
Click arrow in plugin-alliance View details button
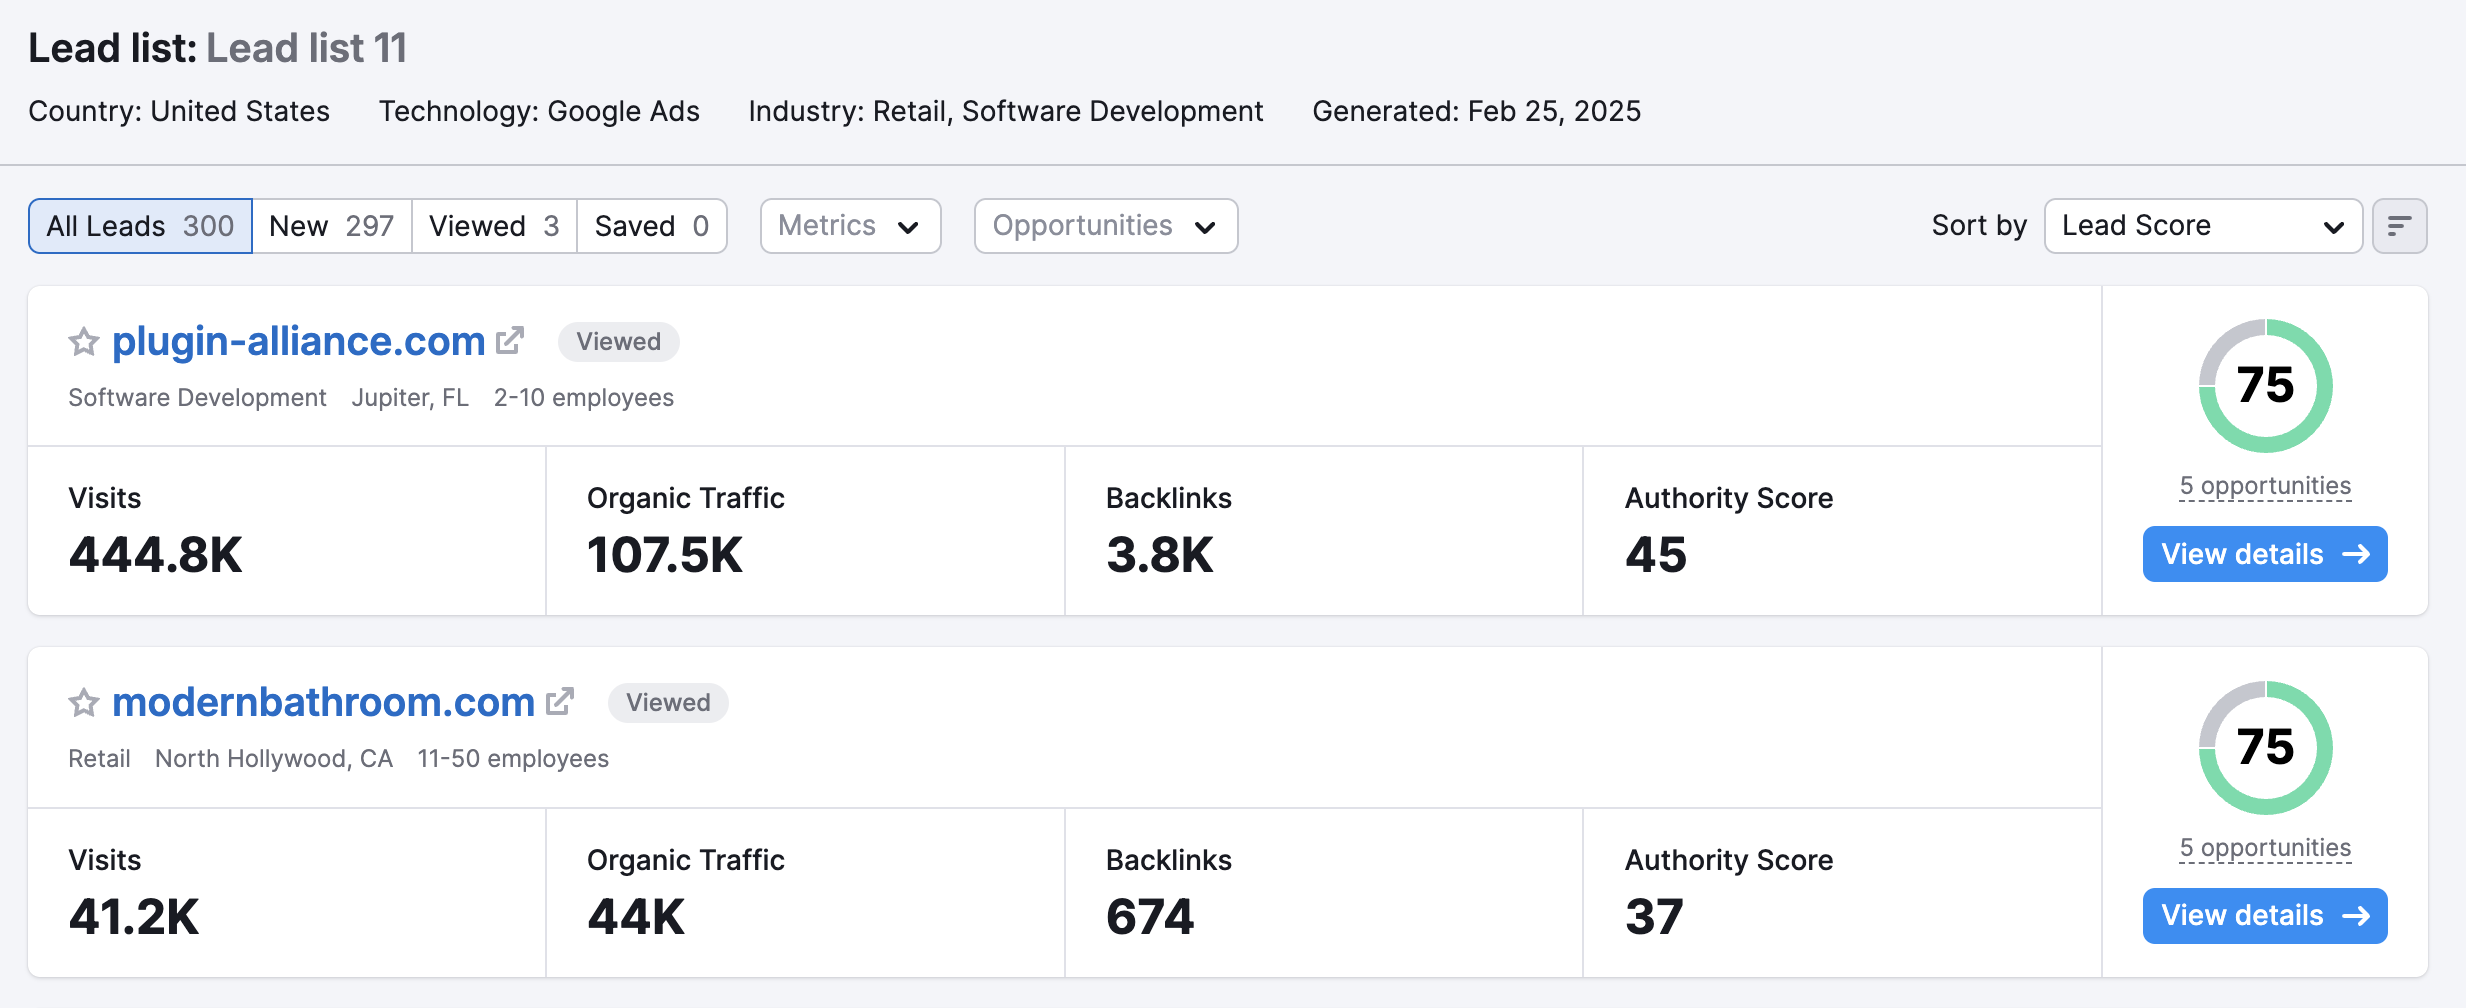click(x=2357, y=554)
